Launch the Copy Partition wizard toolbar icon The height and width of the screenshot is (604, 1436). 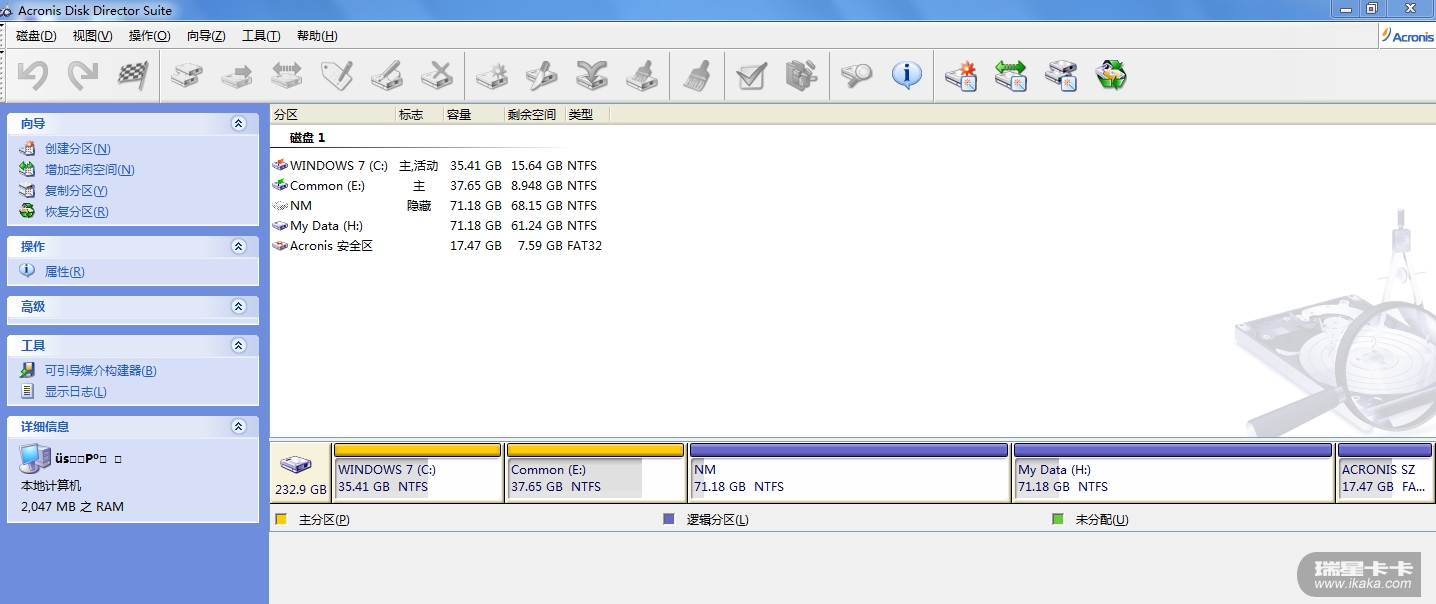coord(1061,76)
